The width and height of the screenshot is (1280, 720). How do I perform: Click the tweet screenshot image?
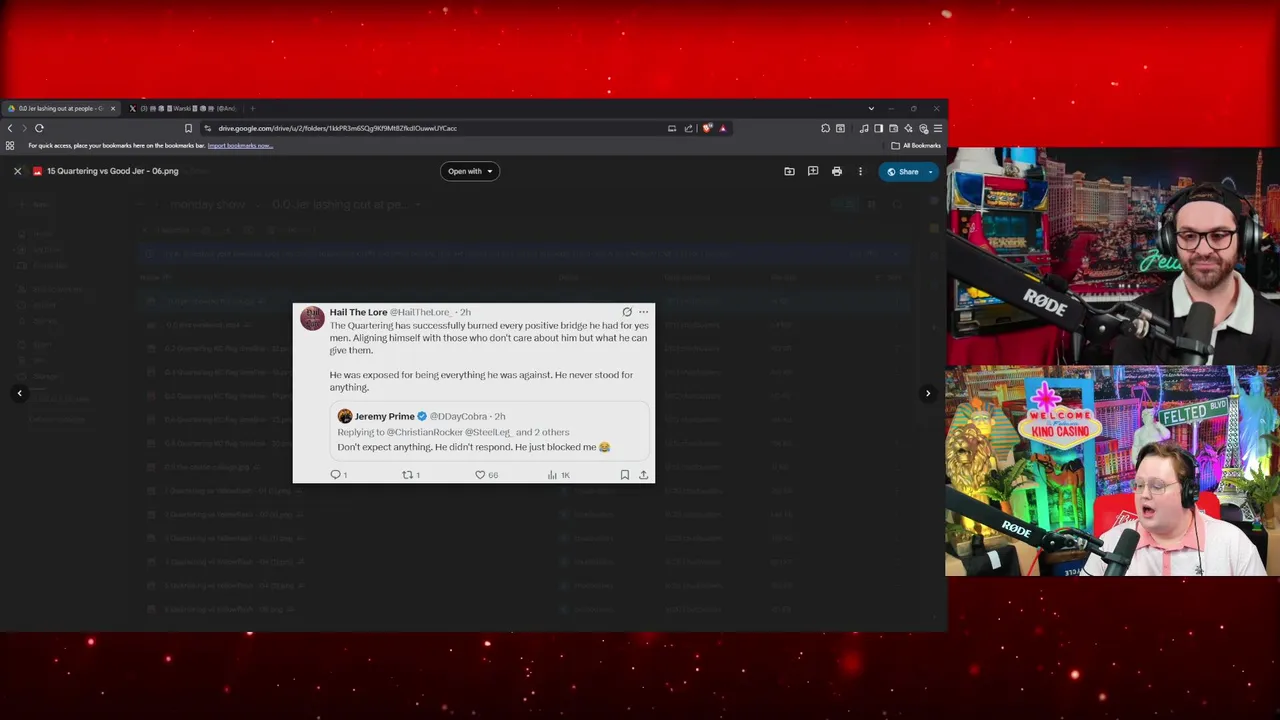tap(474, 393)
